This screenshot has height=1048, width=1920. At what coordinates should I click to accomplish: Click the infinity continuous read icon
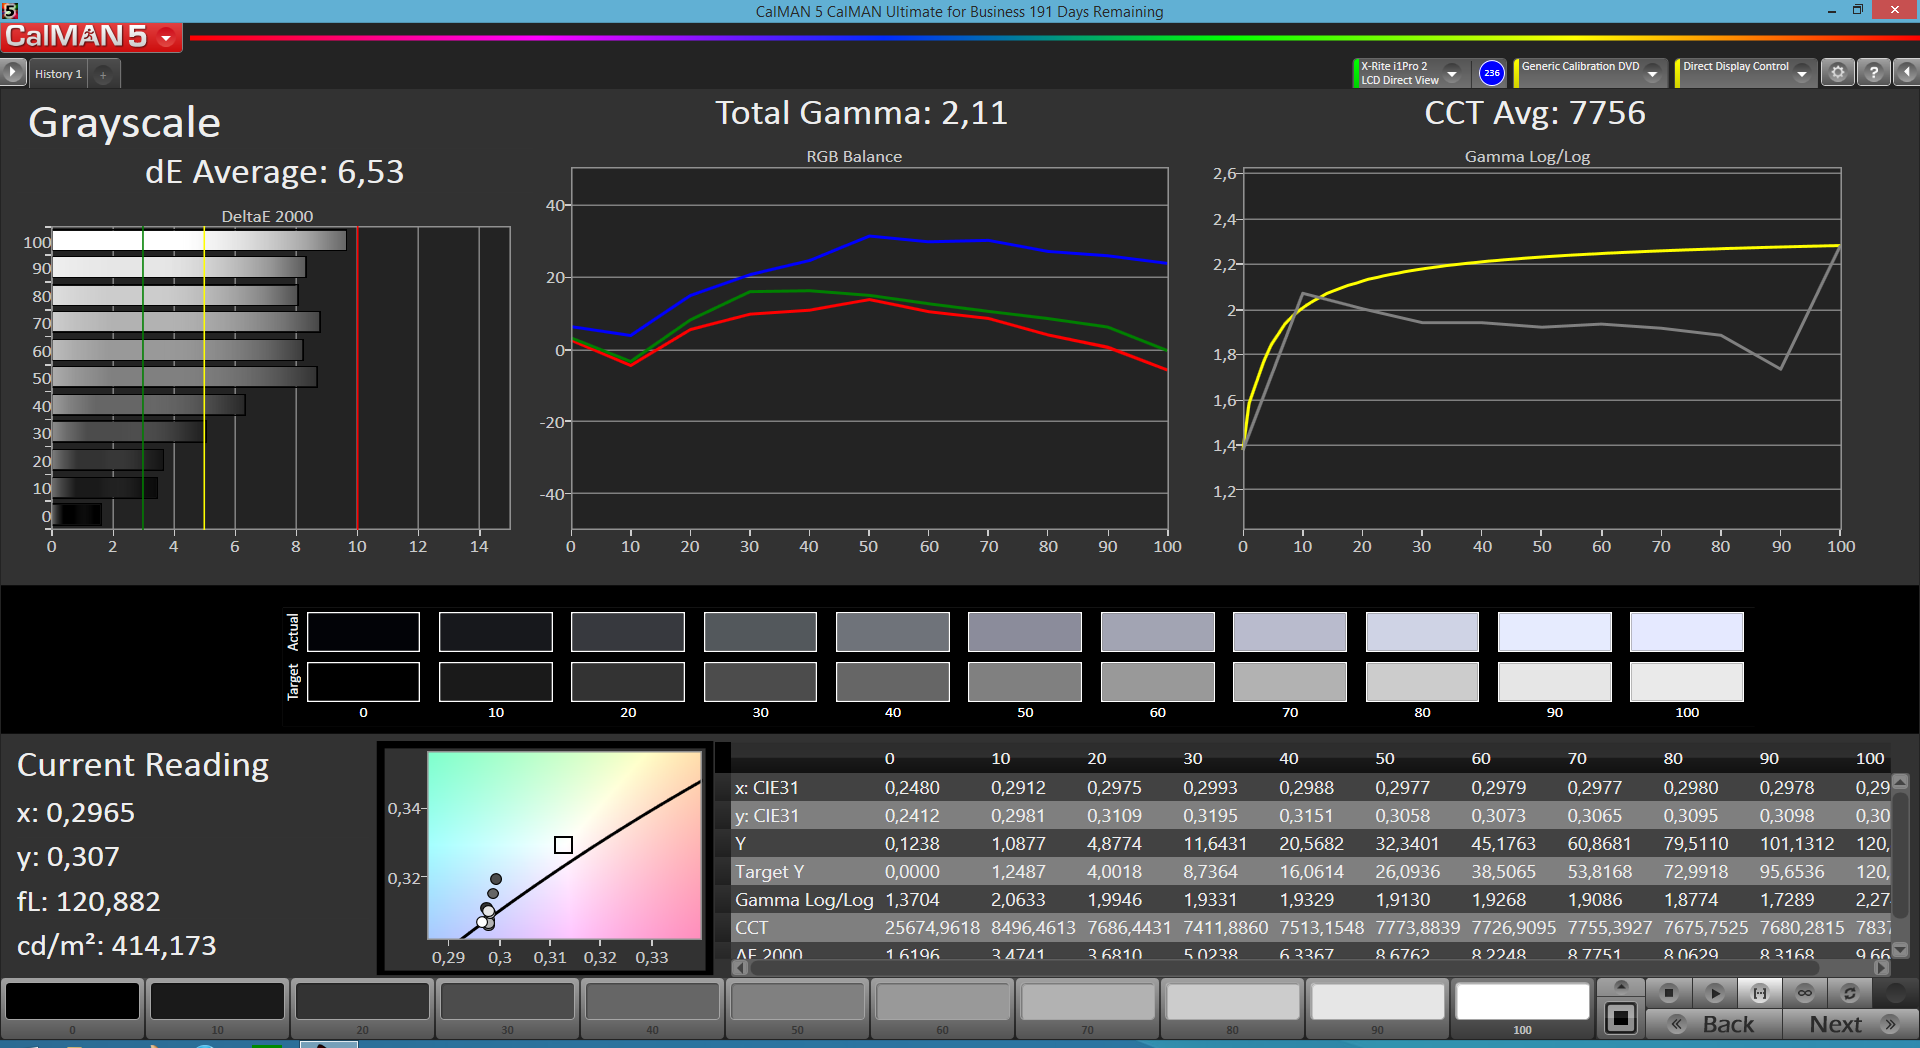coord(1805,993)
